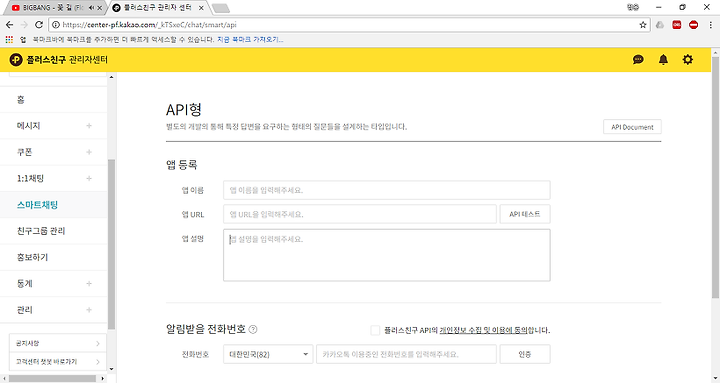The image size is (720, 383).
Task: Click the red square extension icon
Action: (676, 25)
